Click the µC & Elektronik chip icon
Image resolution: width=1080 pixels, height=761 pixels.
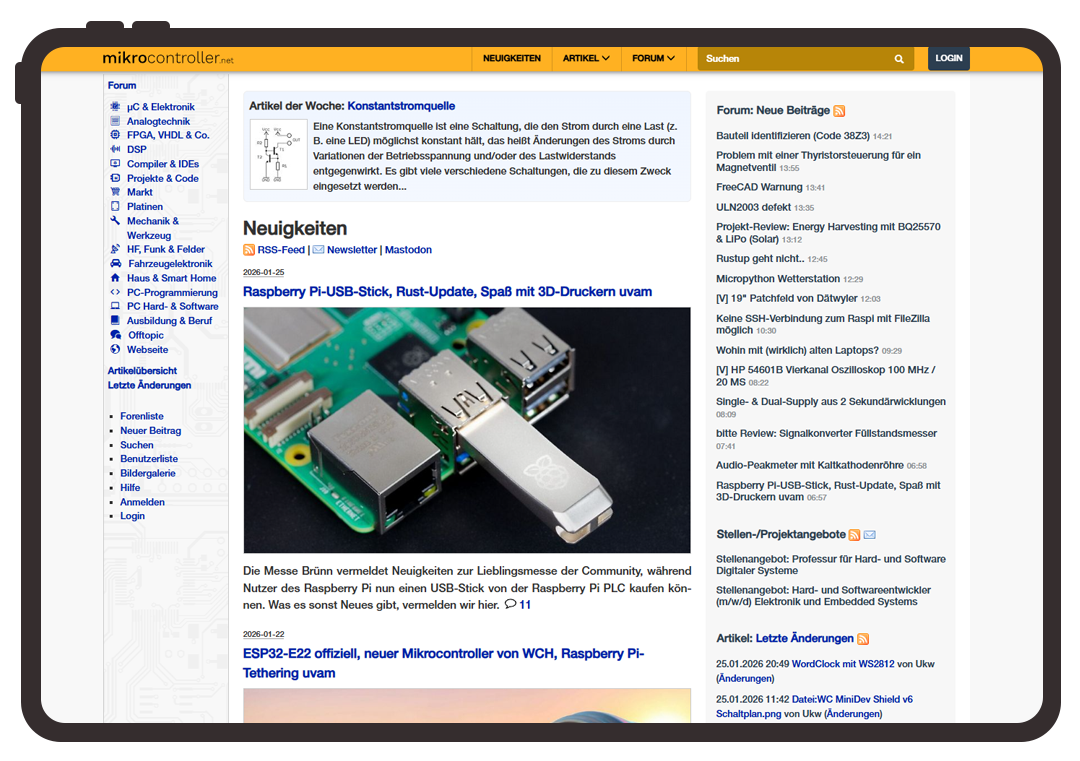[115, 107]
